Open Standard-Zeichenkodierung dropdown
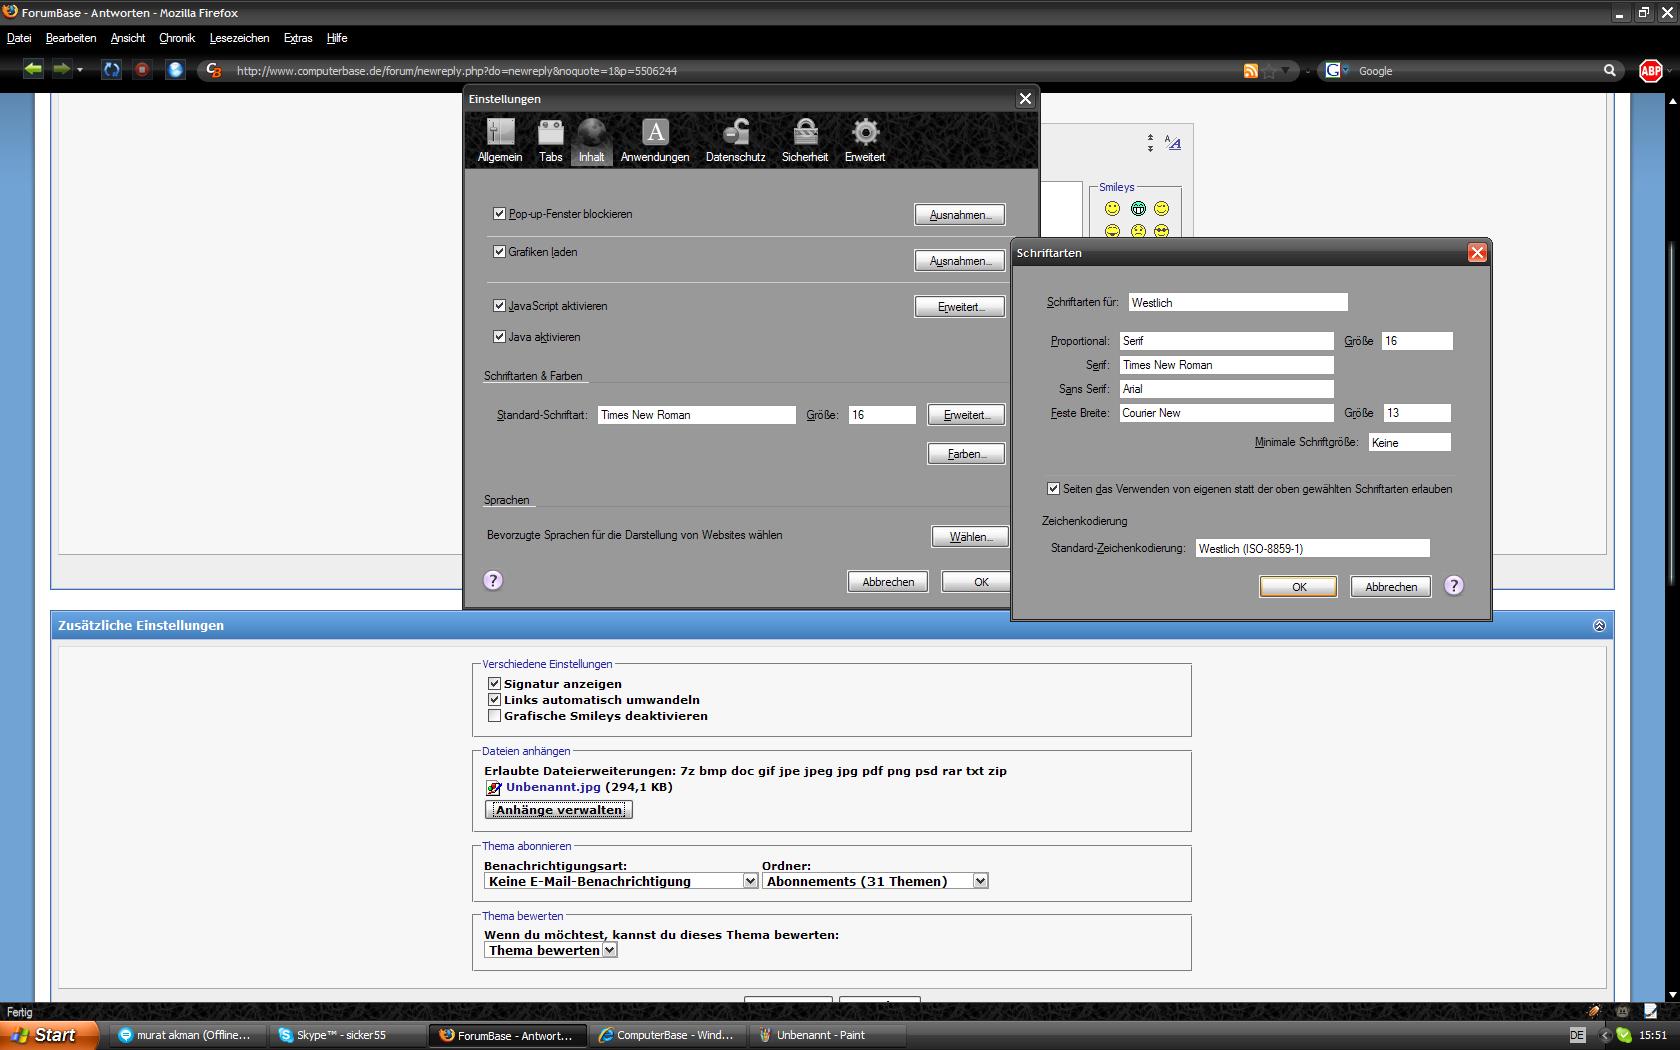This screenshot has width=1680, height=1050. [1312, 548]
